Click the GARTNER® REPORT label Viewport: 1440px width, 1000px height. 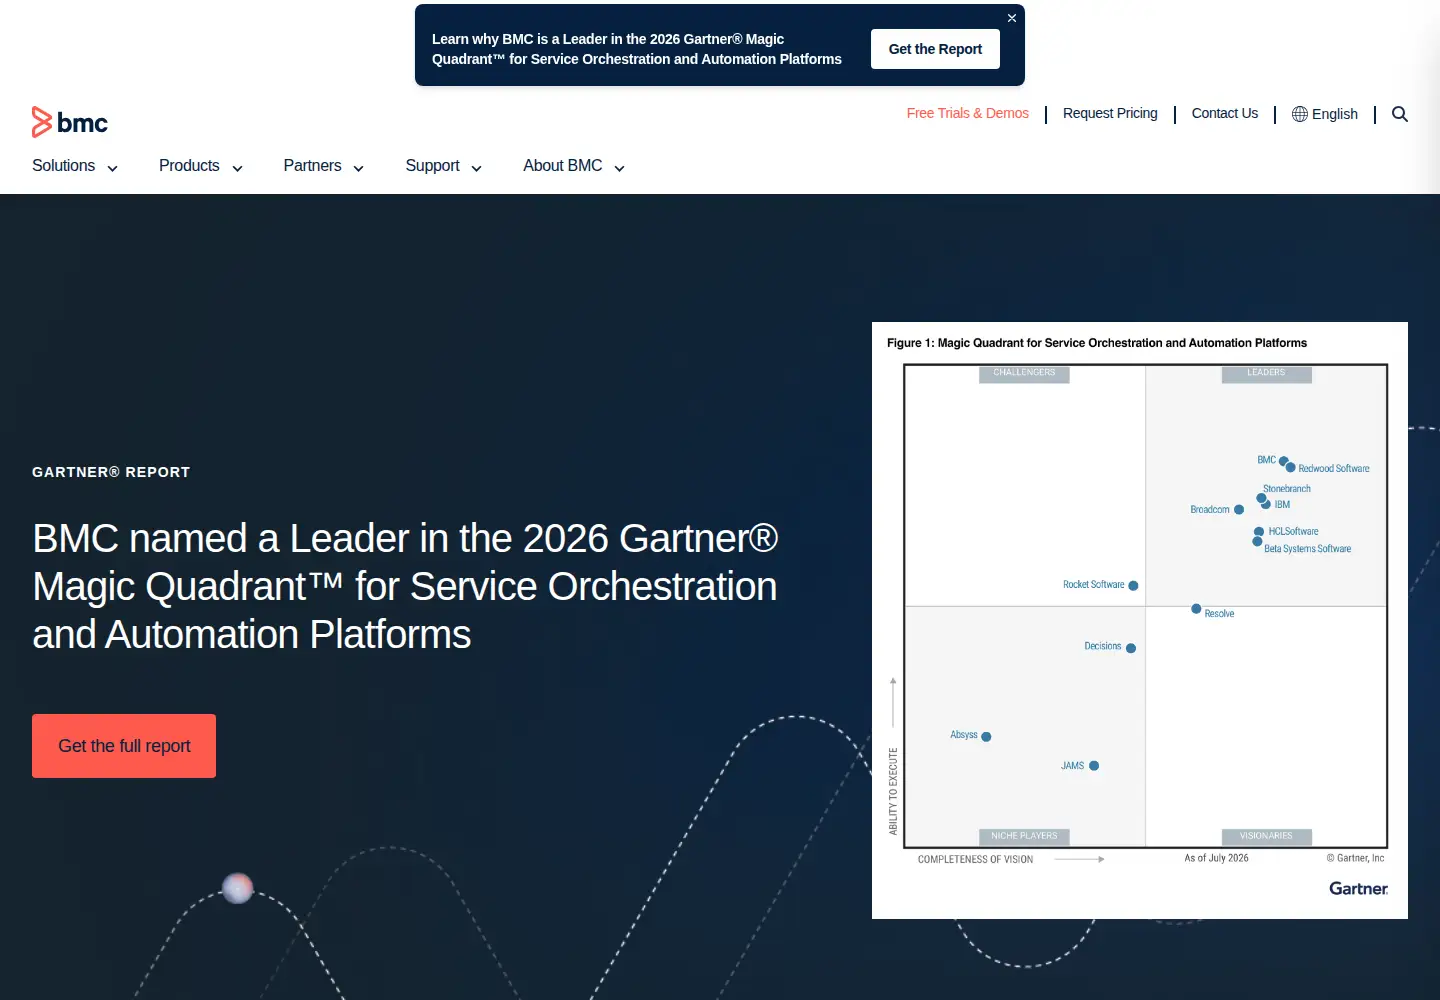click(111, 472)
